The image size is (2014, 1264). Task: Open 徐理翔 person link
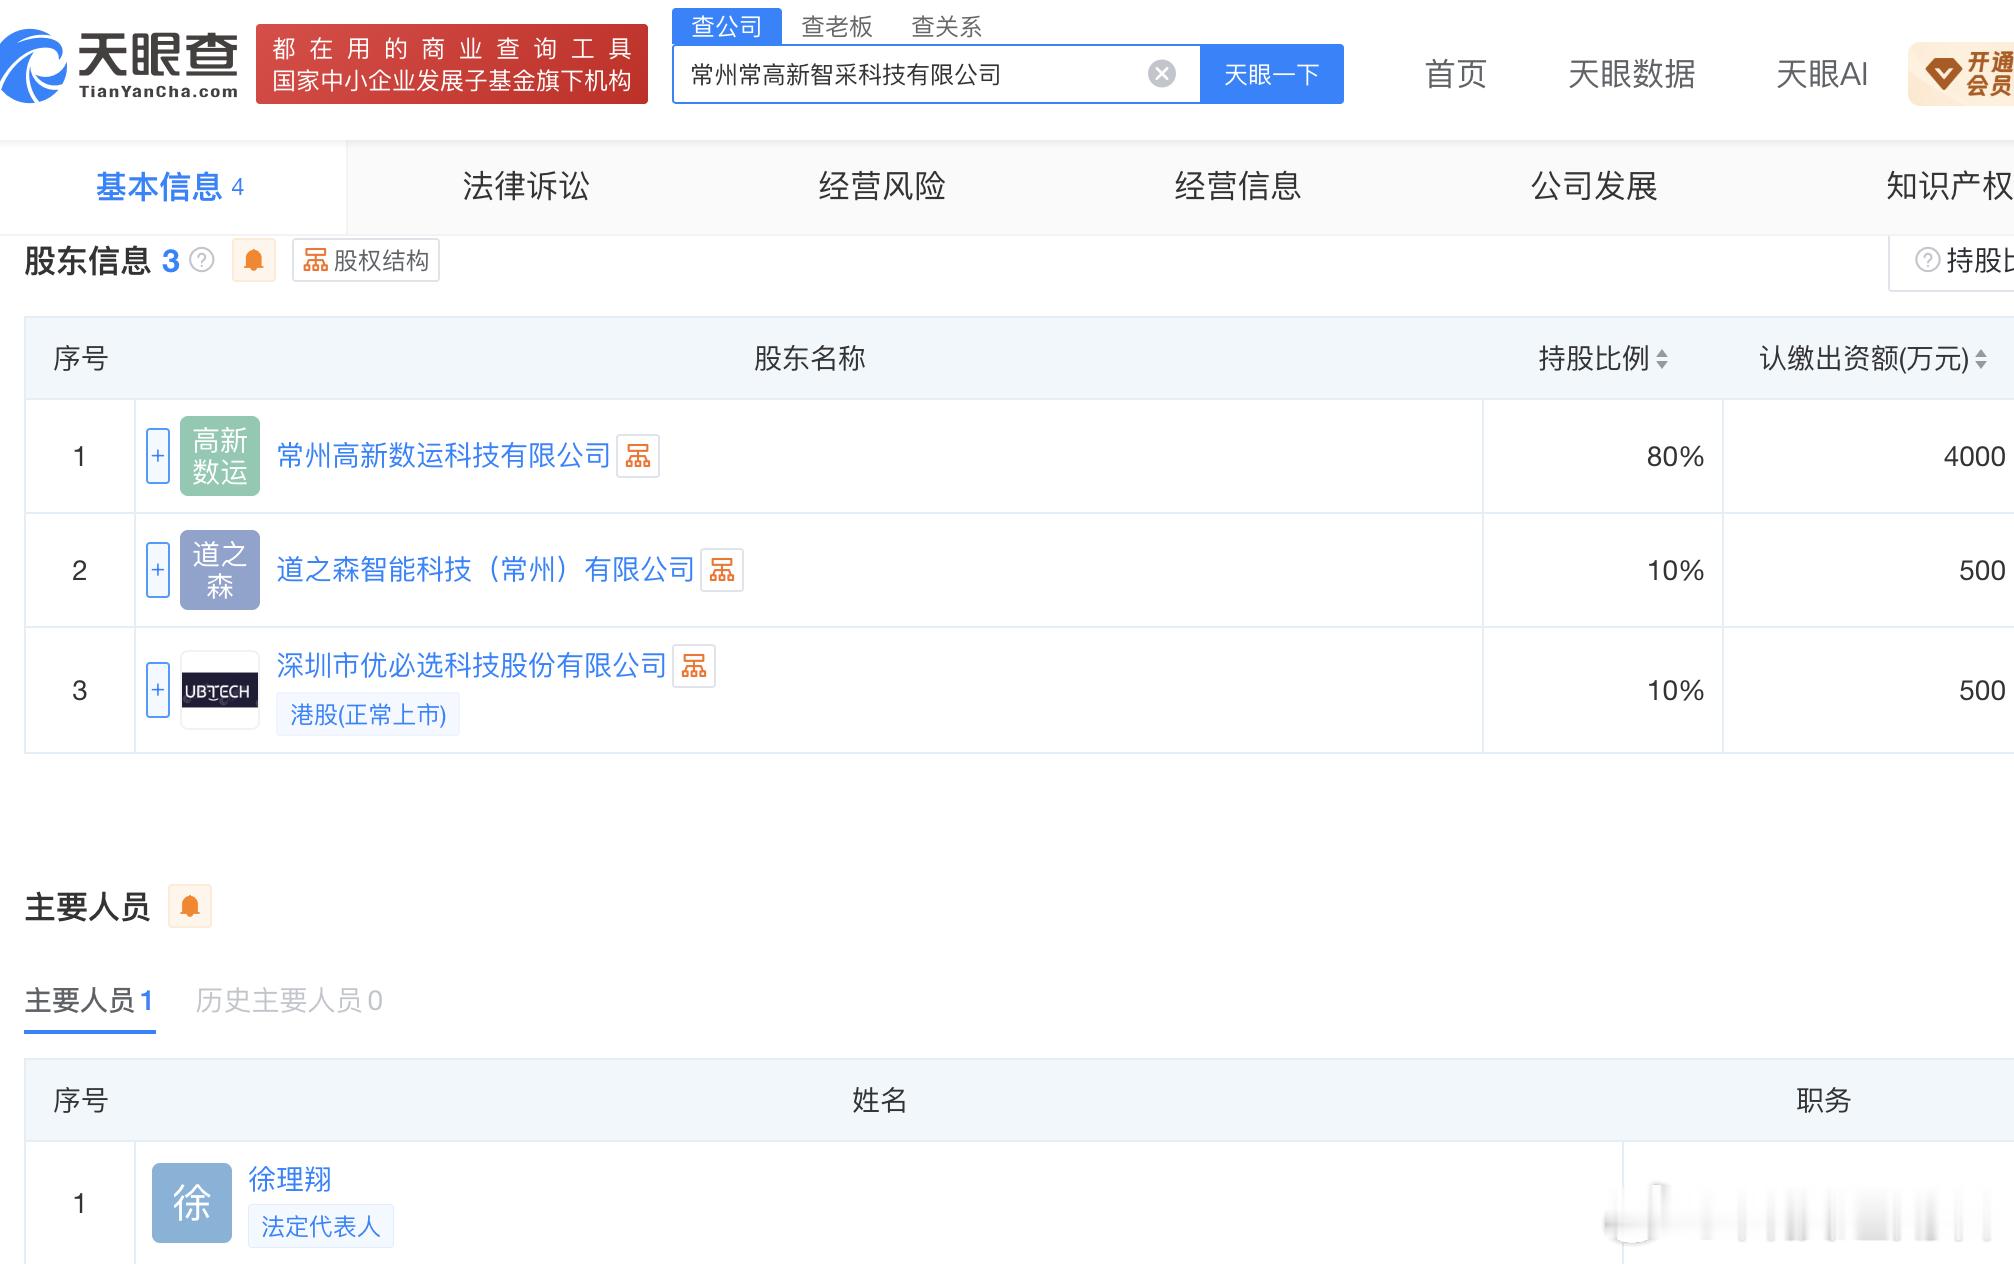[290, 1180]
